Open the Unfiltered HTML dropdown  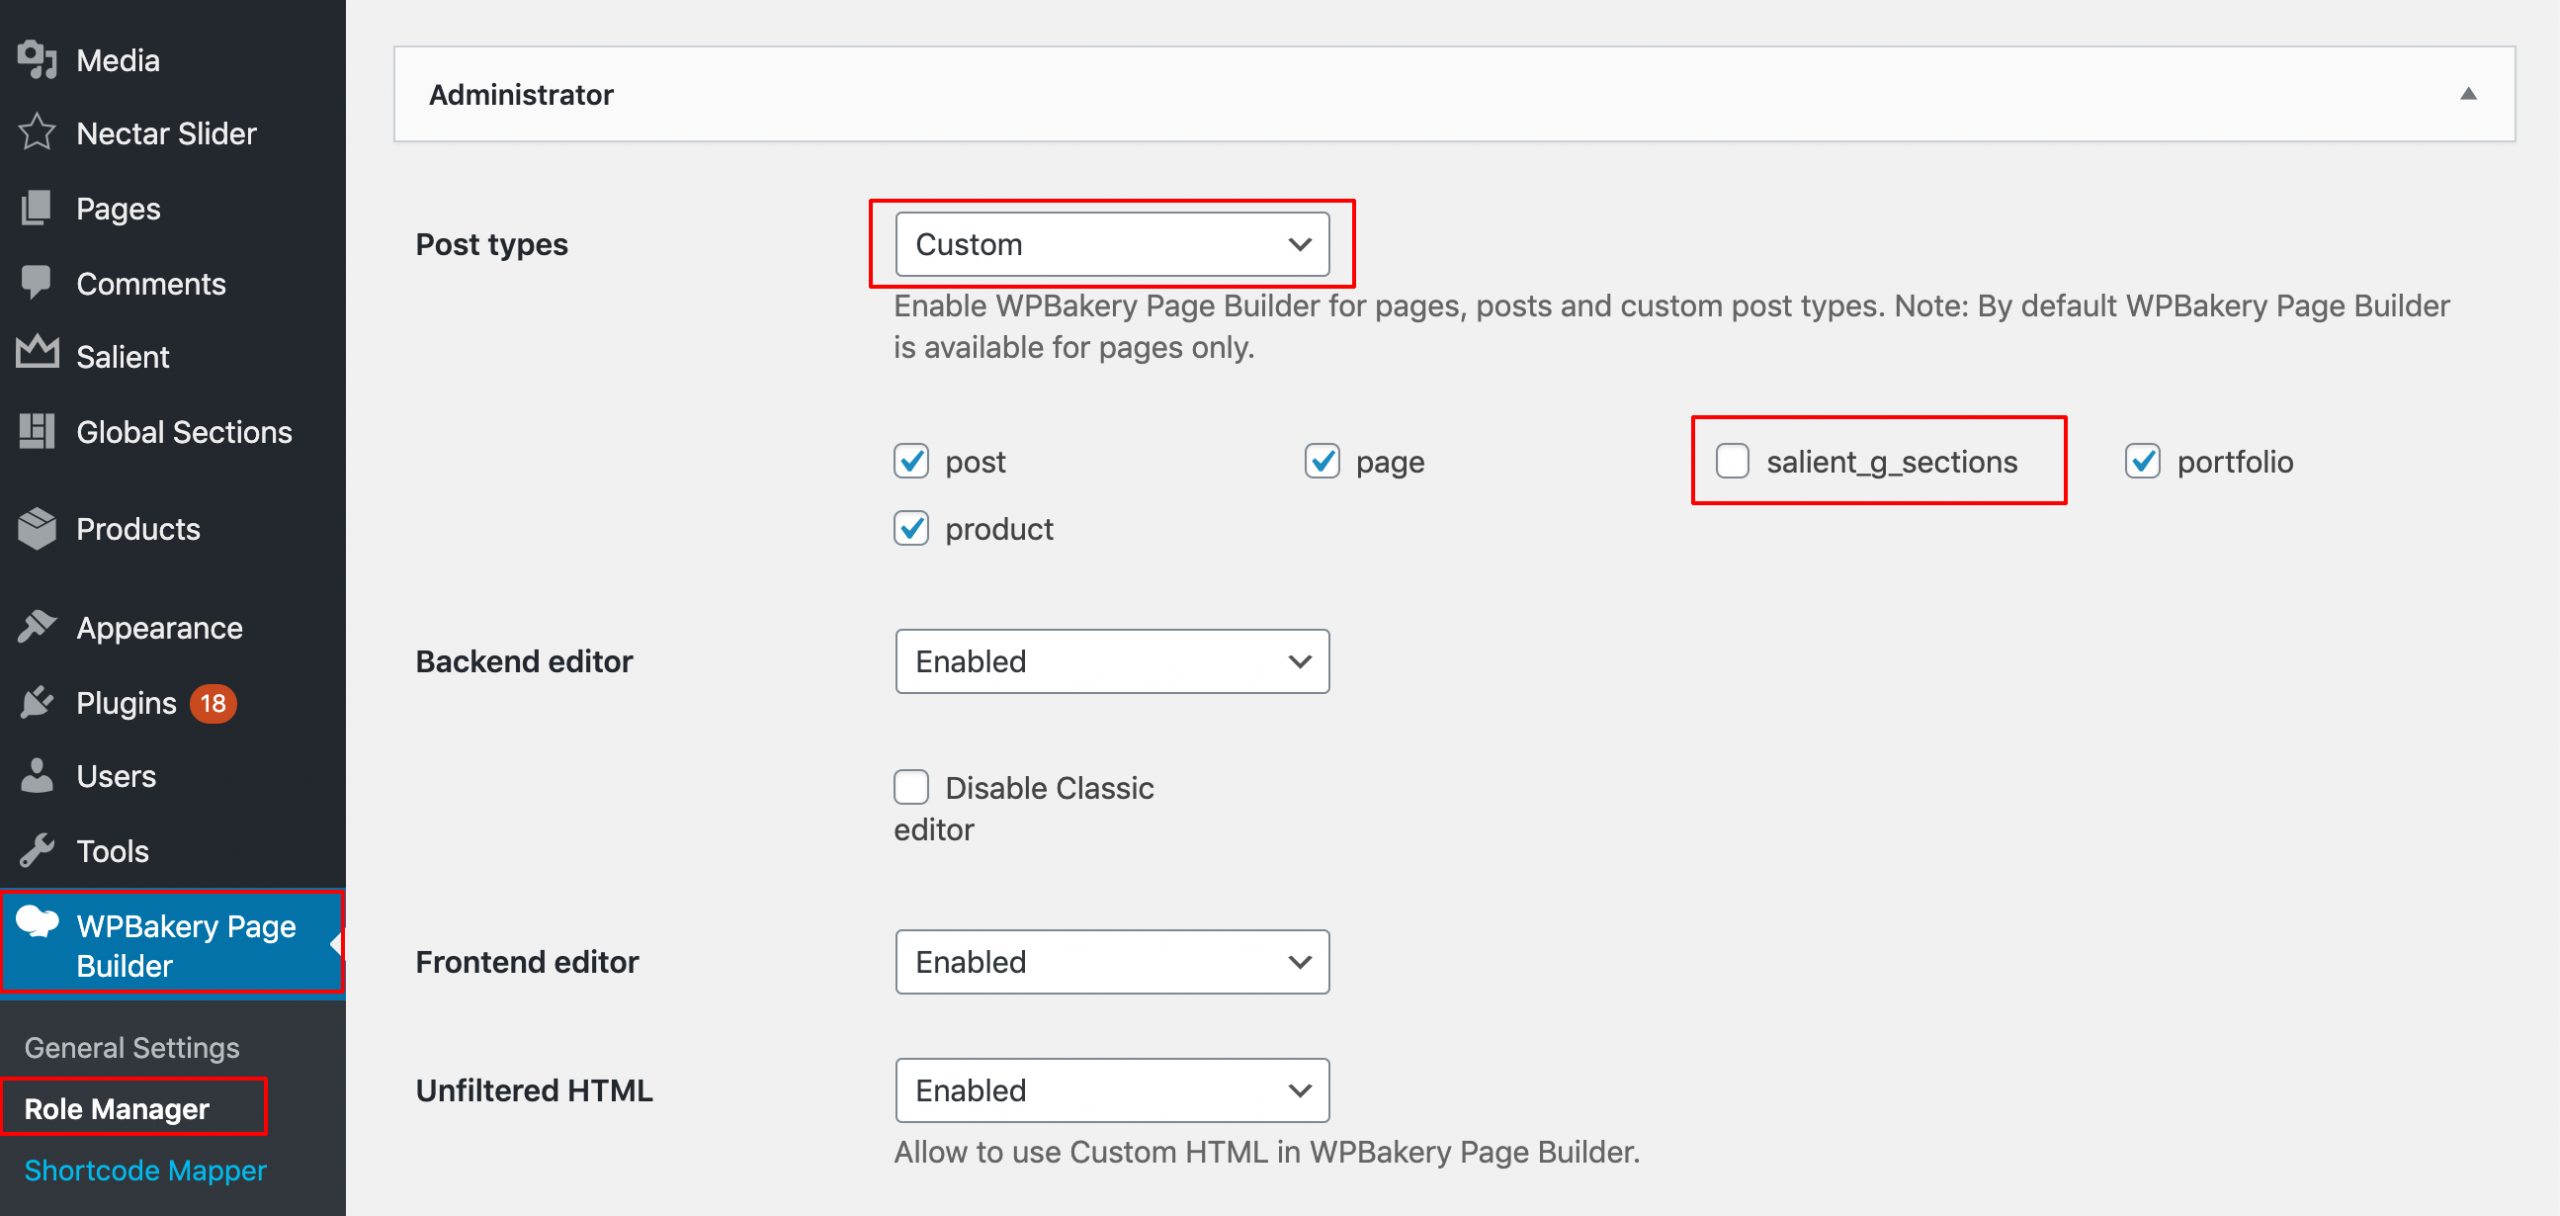(1112, 1090)
